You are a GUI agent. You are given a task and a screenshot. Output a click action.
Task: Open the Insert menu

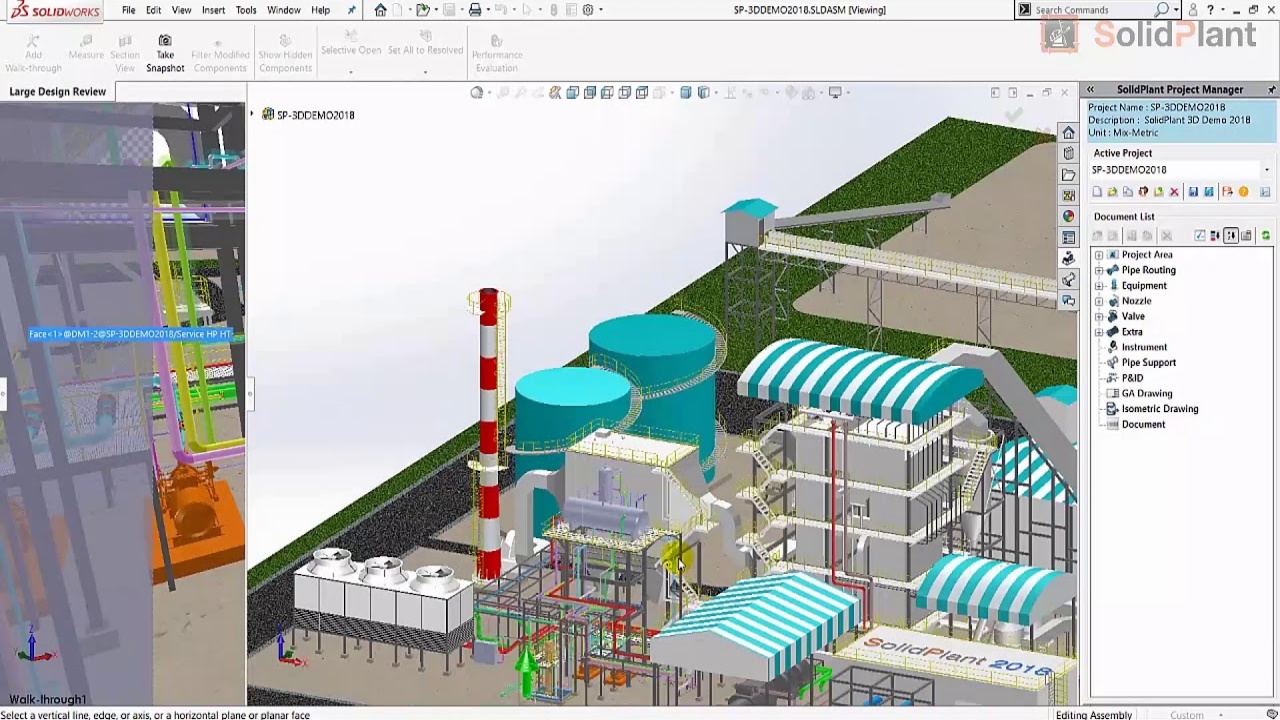pos(213,10)
